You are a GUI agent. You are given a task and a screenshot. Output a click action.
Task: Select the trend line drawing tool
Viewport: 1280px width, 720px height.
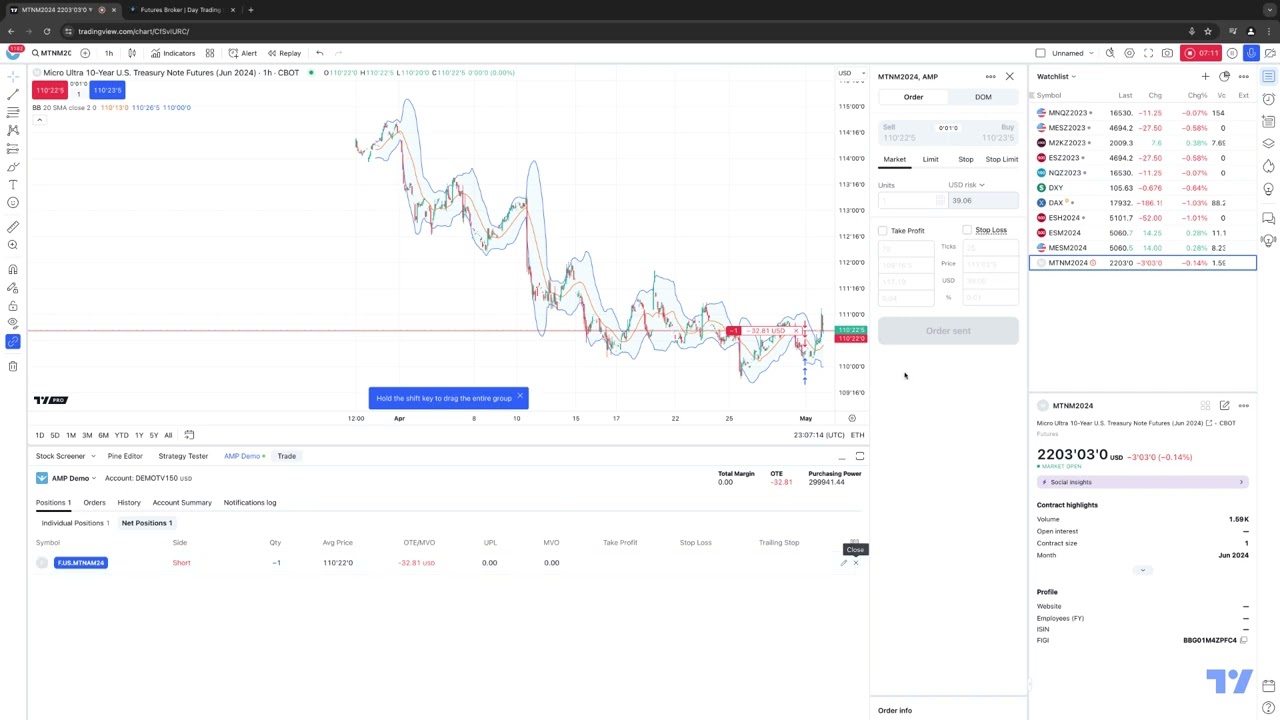(13, 94)
